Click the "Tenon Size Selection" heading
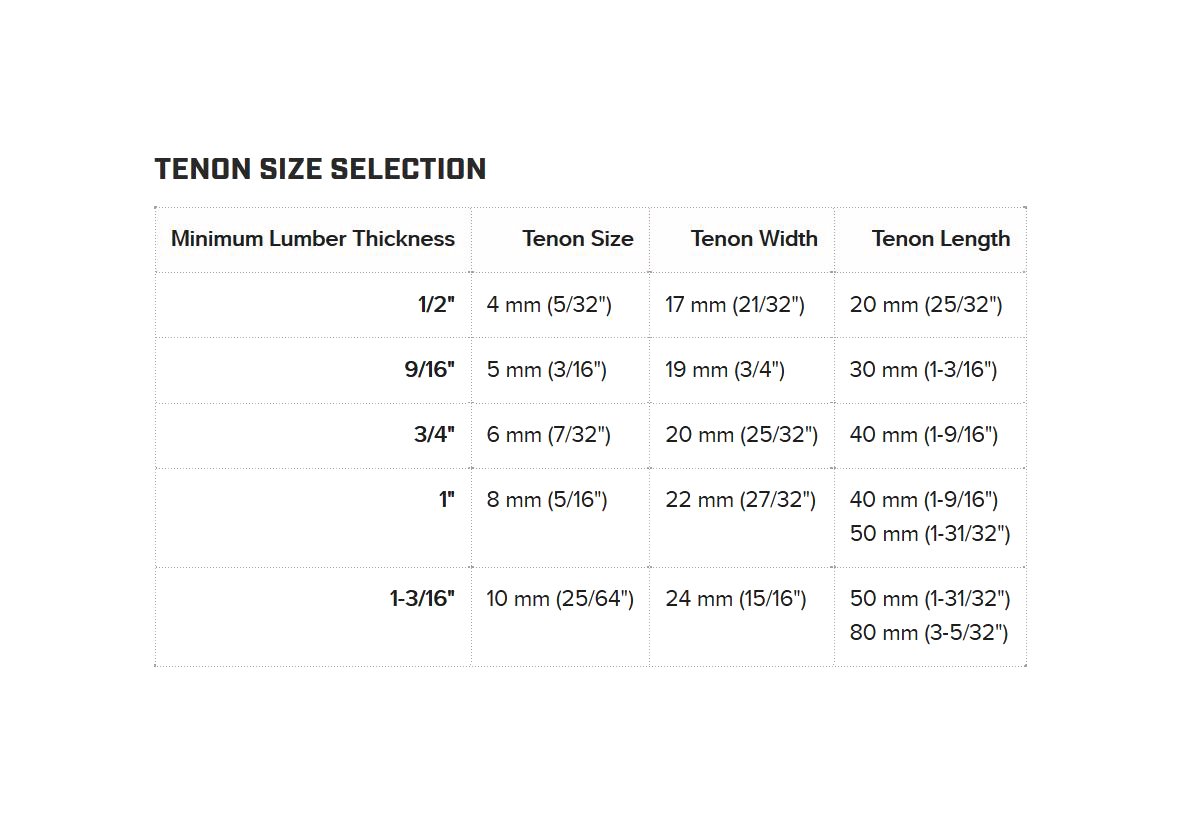 pyautogui.click(x=320, y=169)
